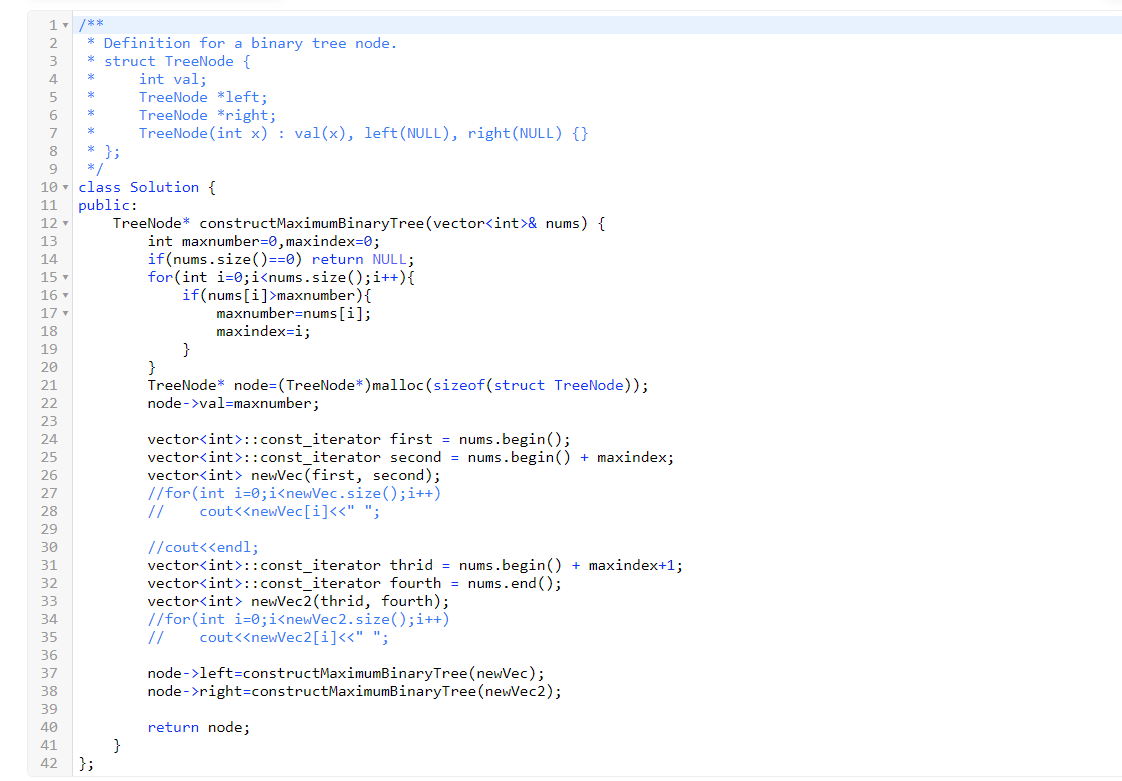
Task: Click the 'const_iterator first = nums.begin();' line
Action: pos(359,439)
